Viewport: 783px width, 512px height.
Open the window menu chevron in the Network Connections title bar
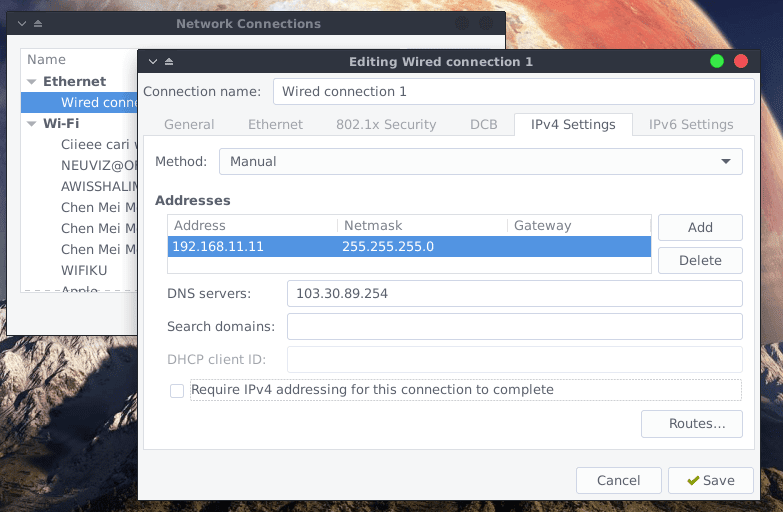(x=22, y=23)
